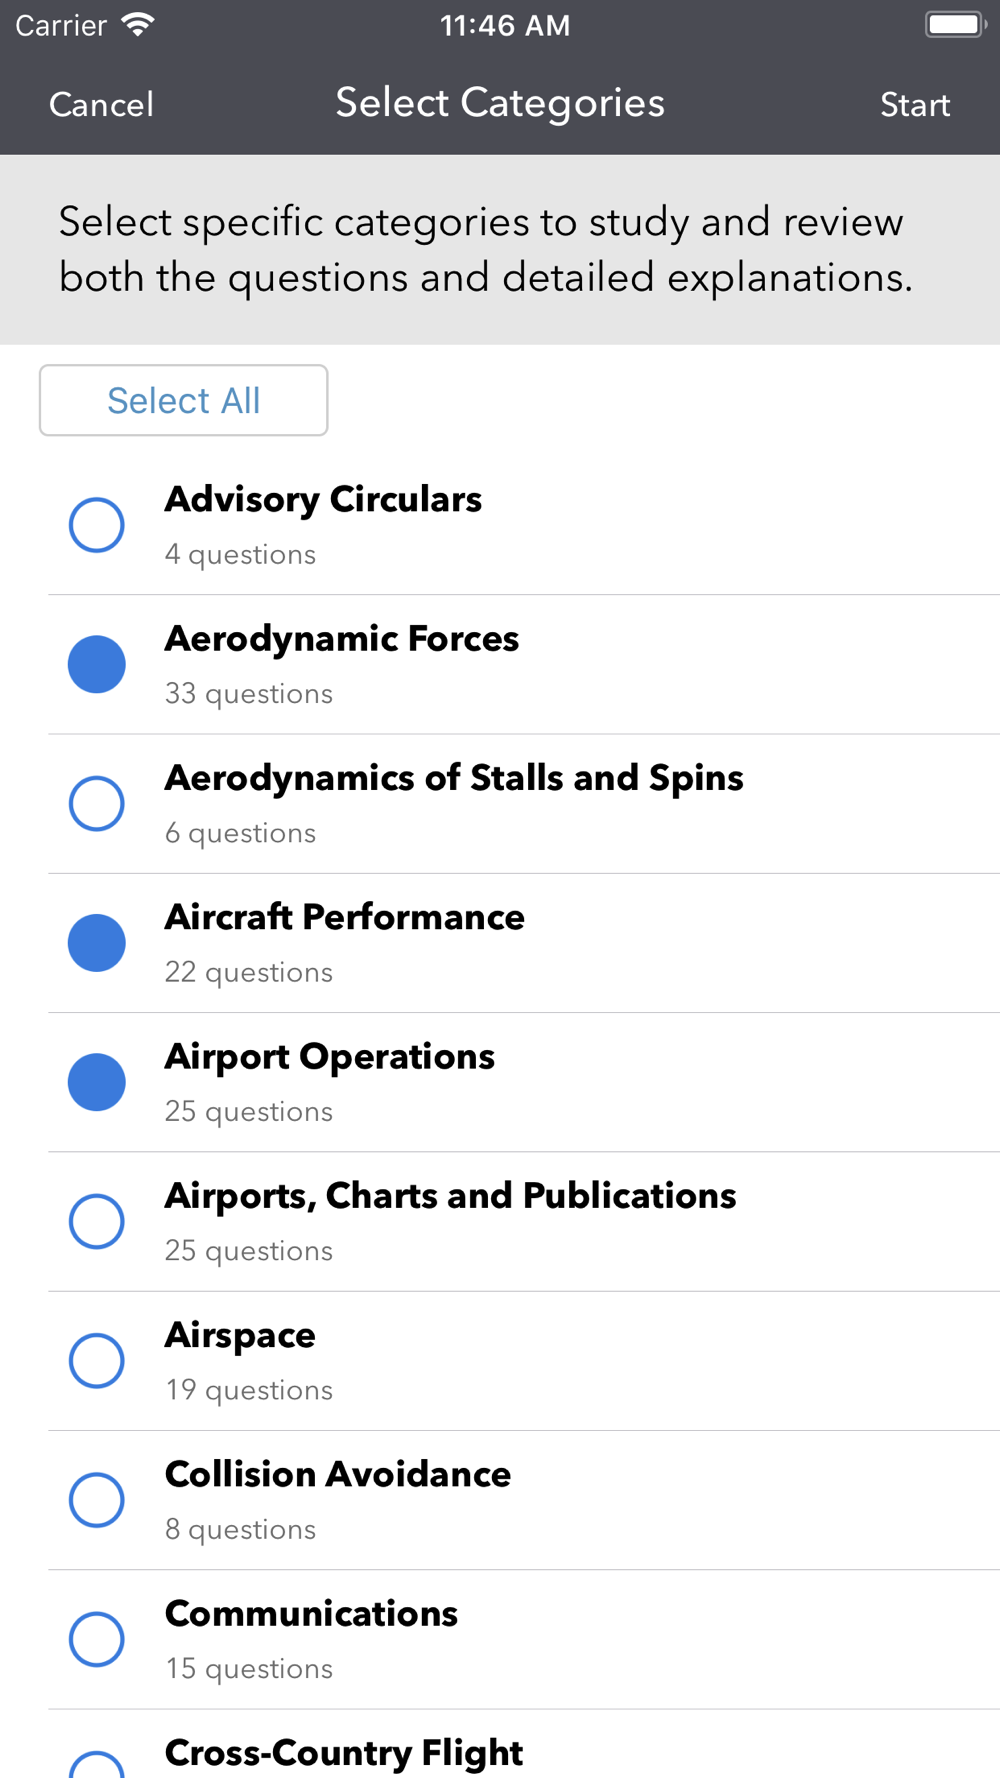Tap the Communications category title
This screenshot has height=1778, width=1000.
click(311, 1614)
